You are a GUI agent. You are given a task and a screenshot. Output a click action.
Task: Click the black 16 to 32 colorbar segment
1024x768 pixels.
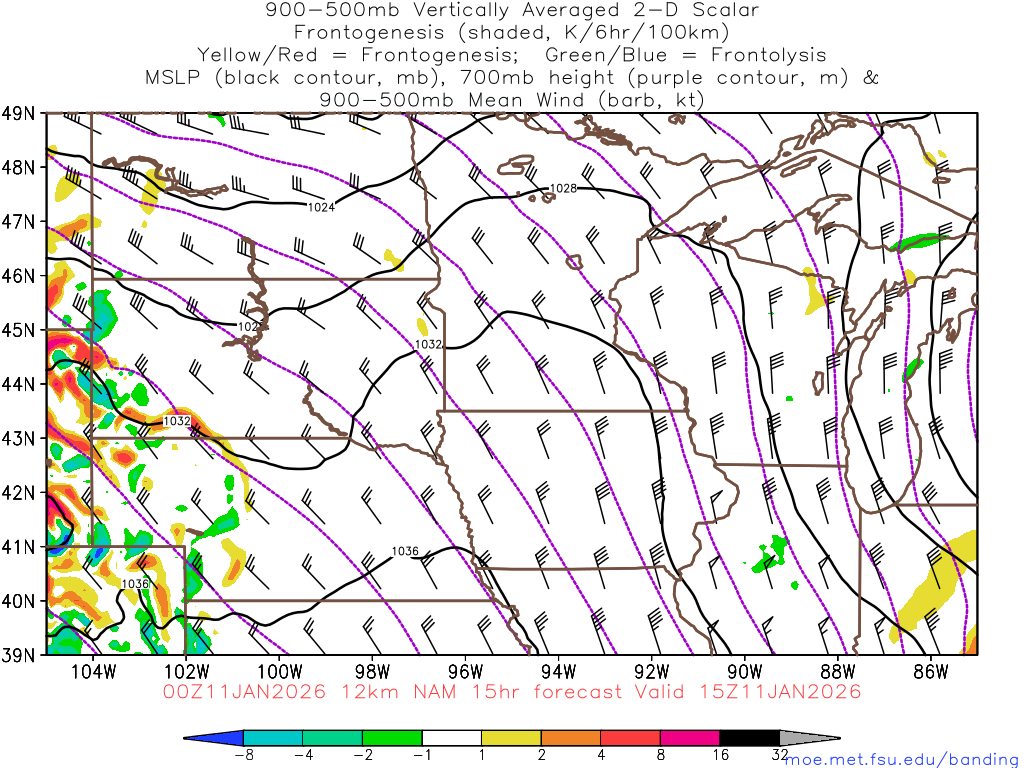click(x=750, y=738)
